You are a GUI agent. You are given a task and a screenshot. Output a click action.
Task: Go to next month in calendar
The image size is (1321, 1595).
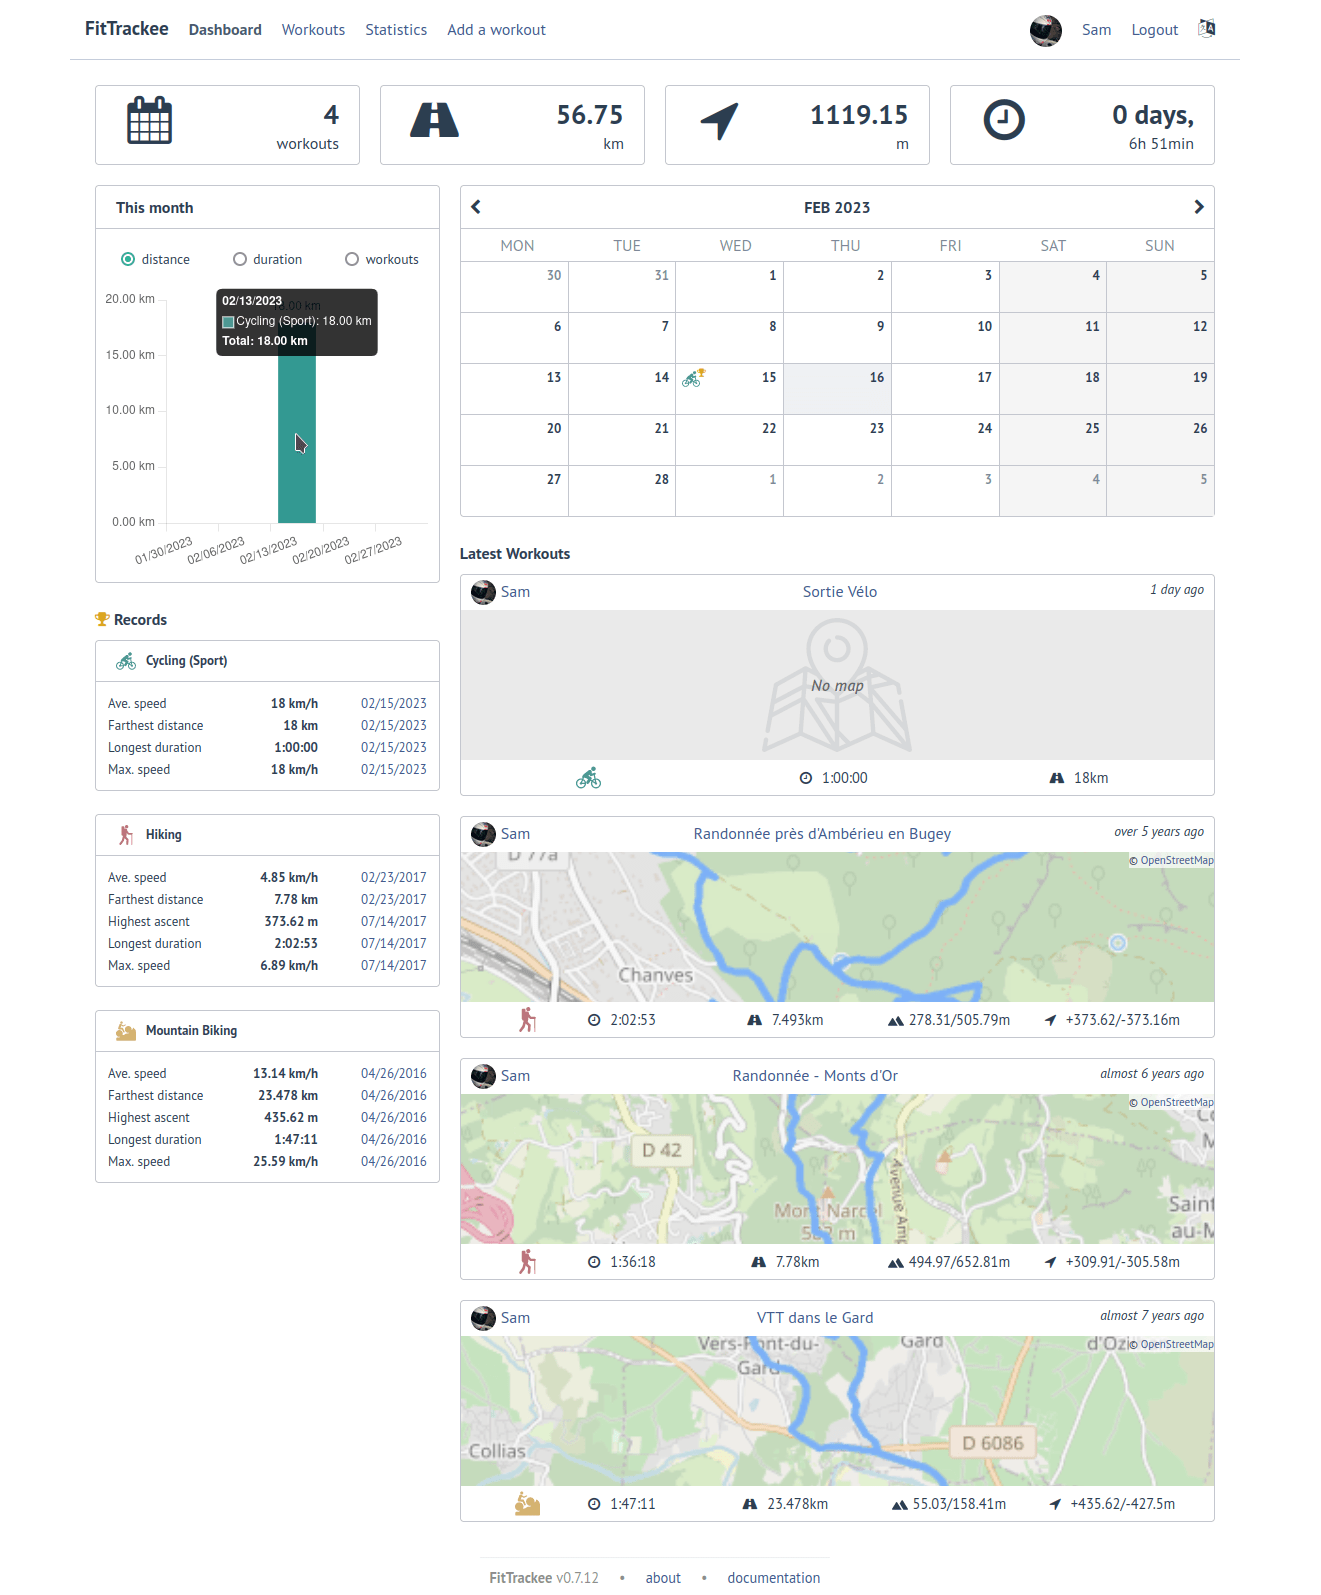[x=1199, y=207]
